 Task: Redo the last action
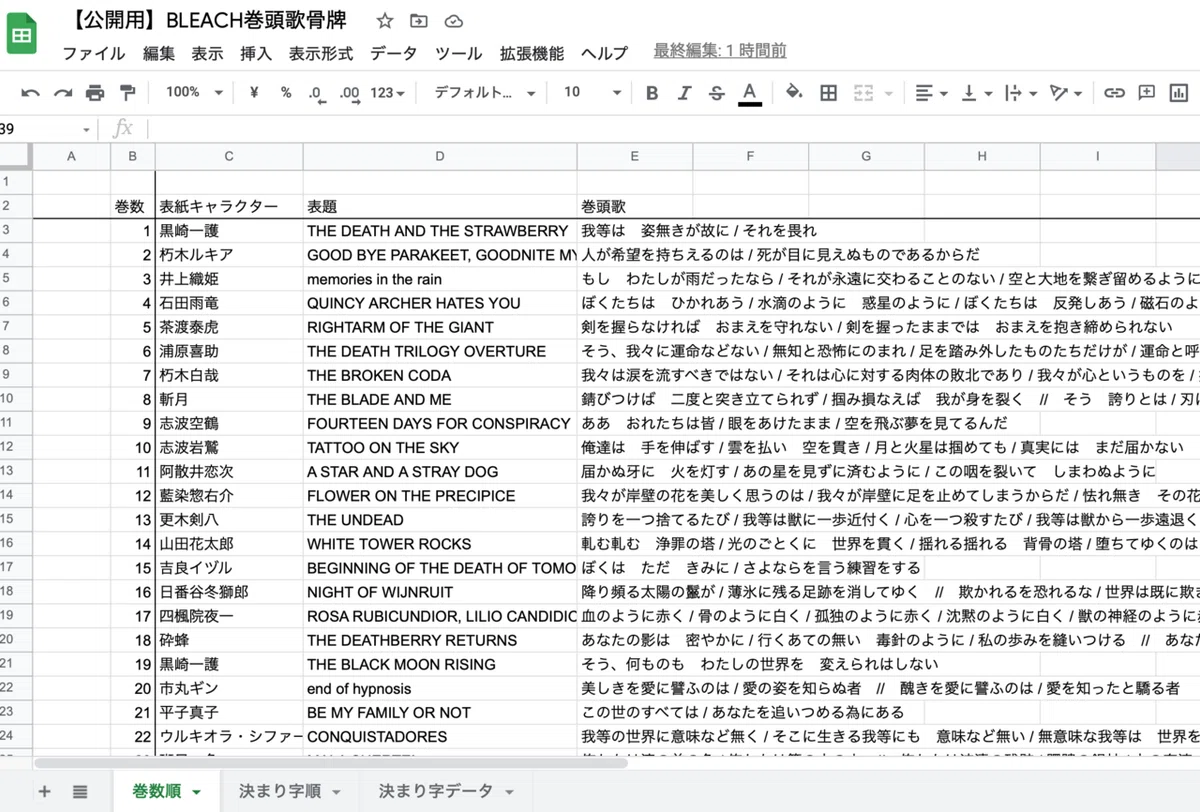click(63, 93)
